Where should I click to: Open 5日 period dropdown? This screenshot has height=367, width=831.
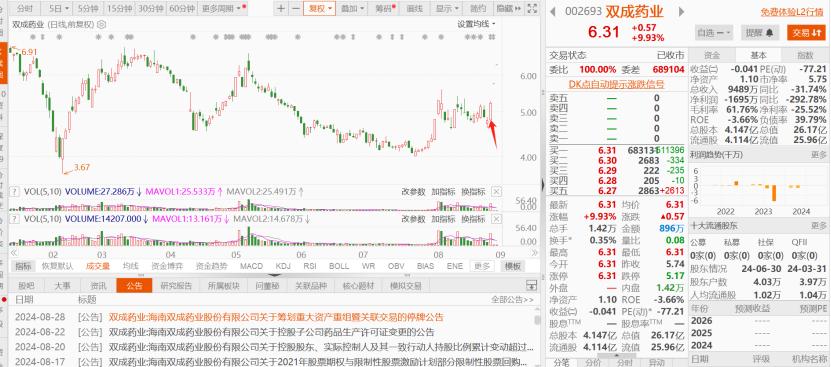tap(58, 8)
